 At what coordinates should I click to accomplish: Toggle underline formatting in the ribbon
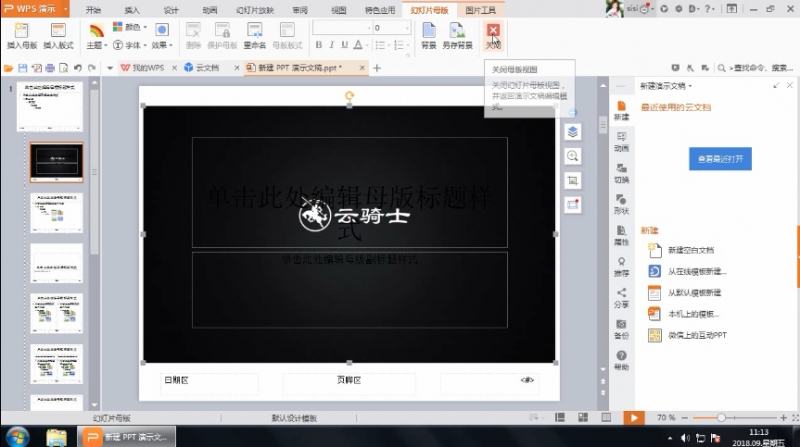click(345, 45)
